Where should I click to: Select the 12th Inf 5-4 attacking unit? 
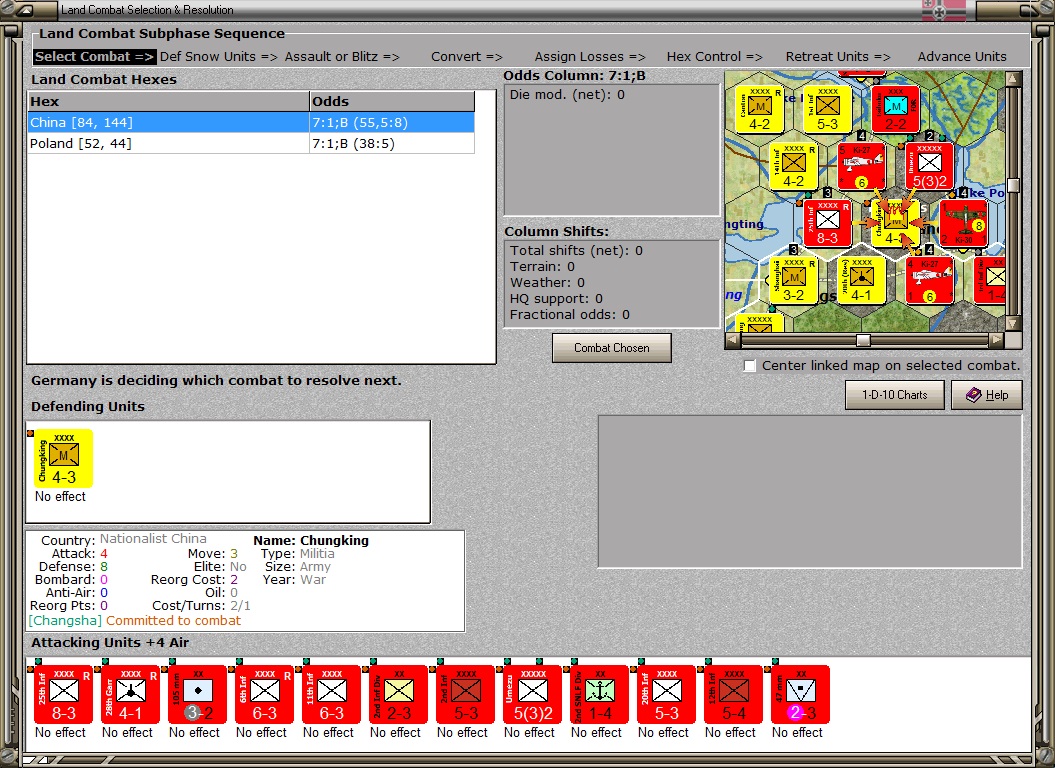733,695
